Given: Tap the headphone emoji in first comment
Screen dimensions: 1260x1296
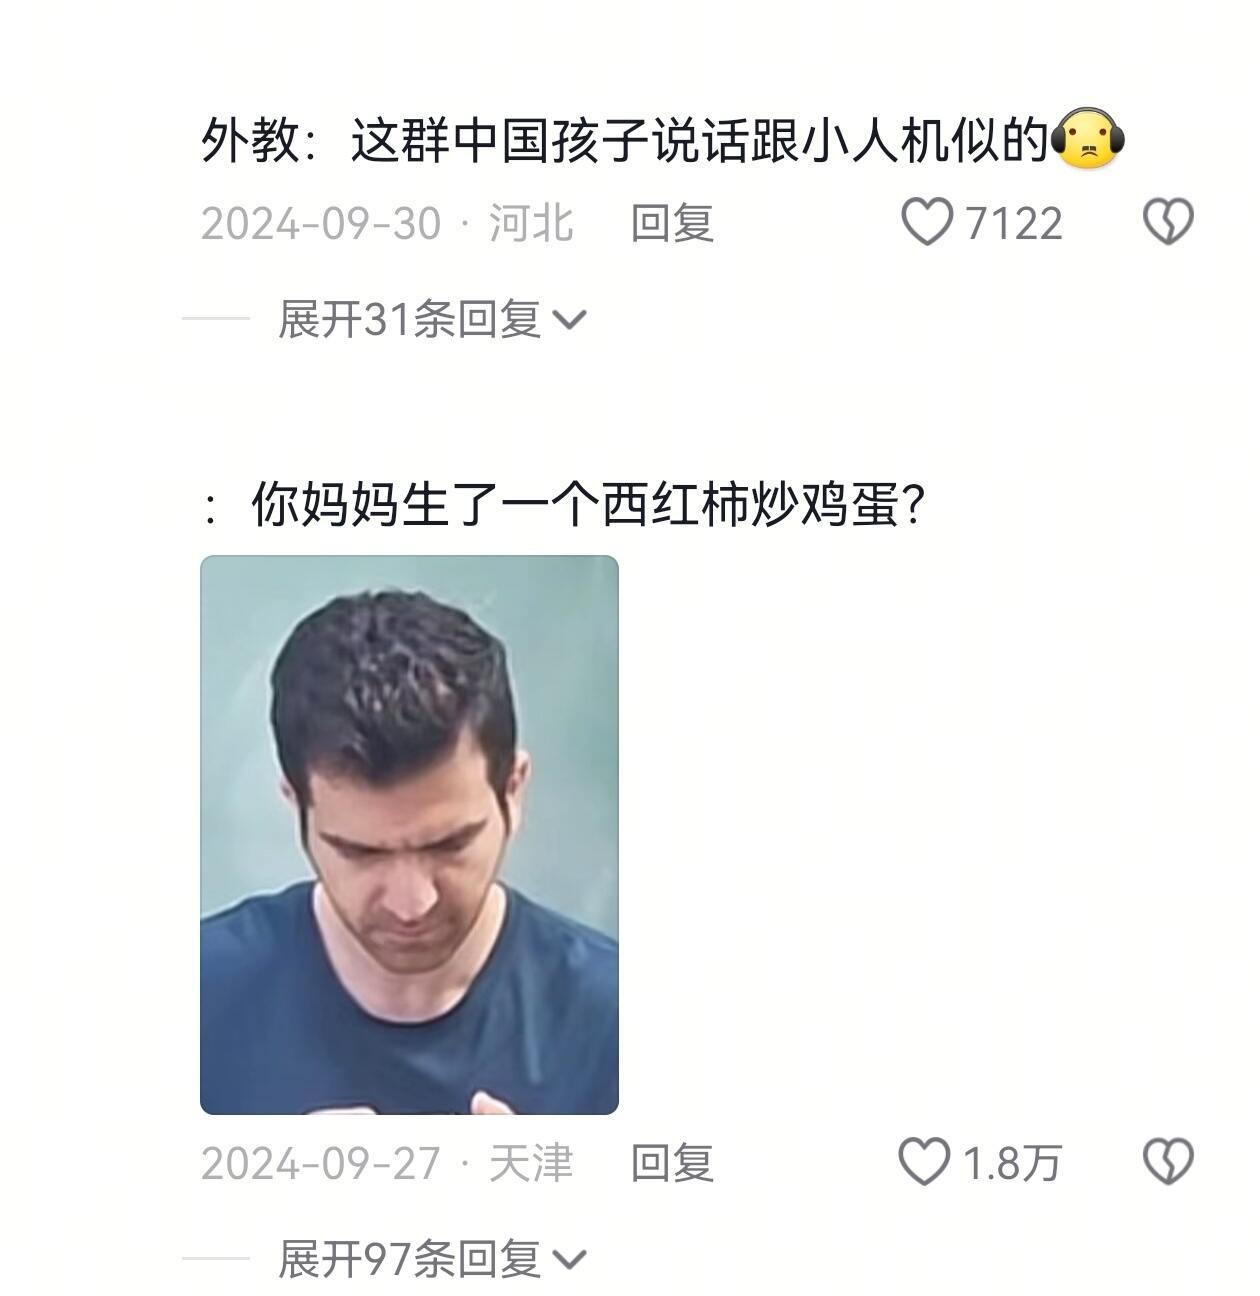Looking at the screenshot, I should [1088, 140].
